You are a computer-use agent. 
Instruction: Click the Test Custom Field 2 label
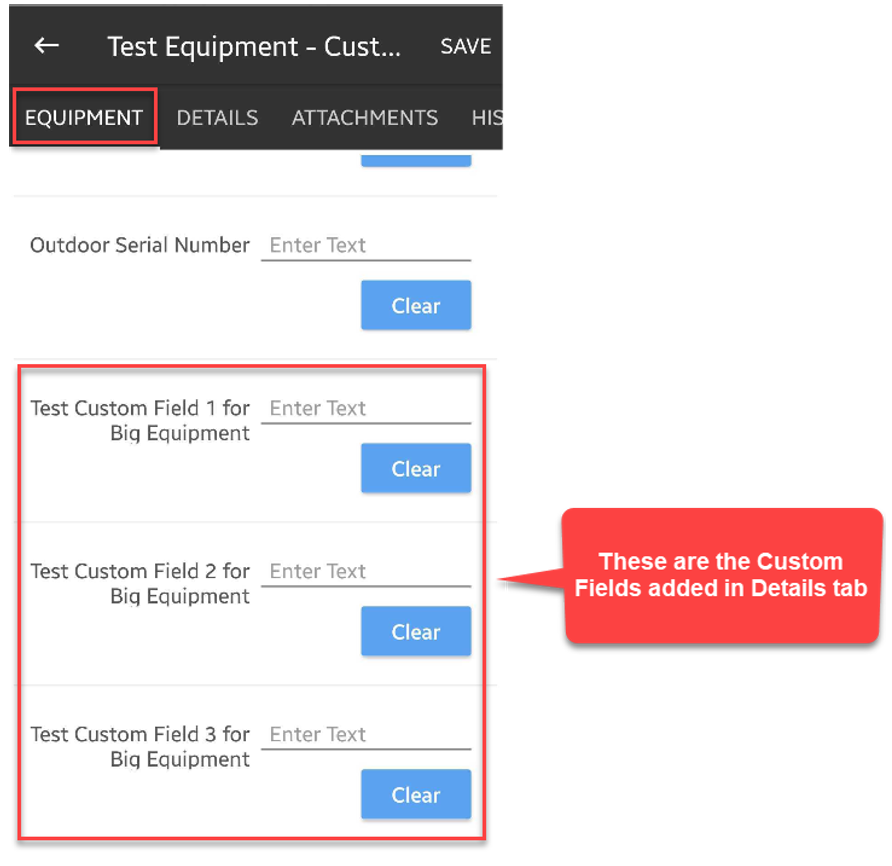click(x=140, y=584)
